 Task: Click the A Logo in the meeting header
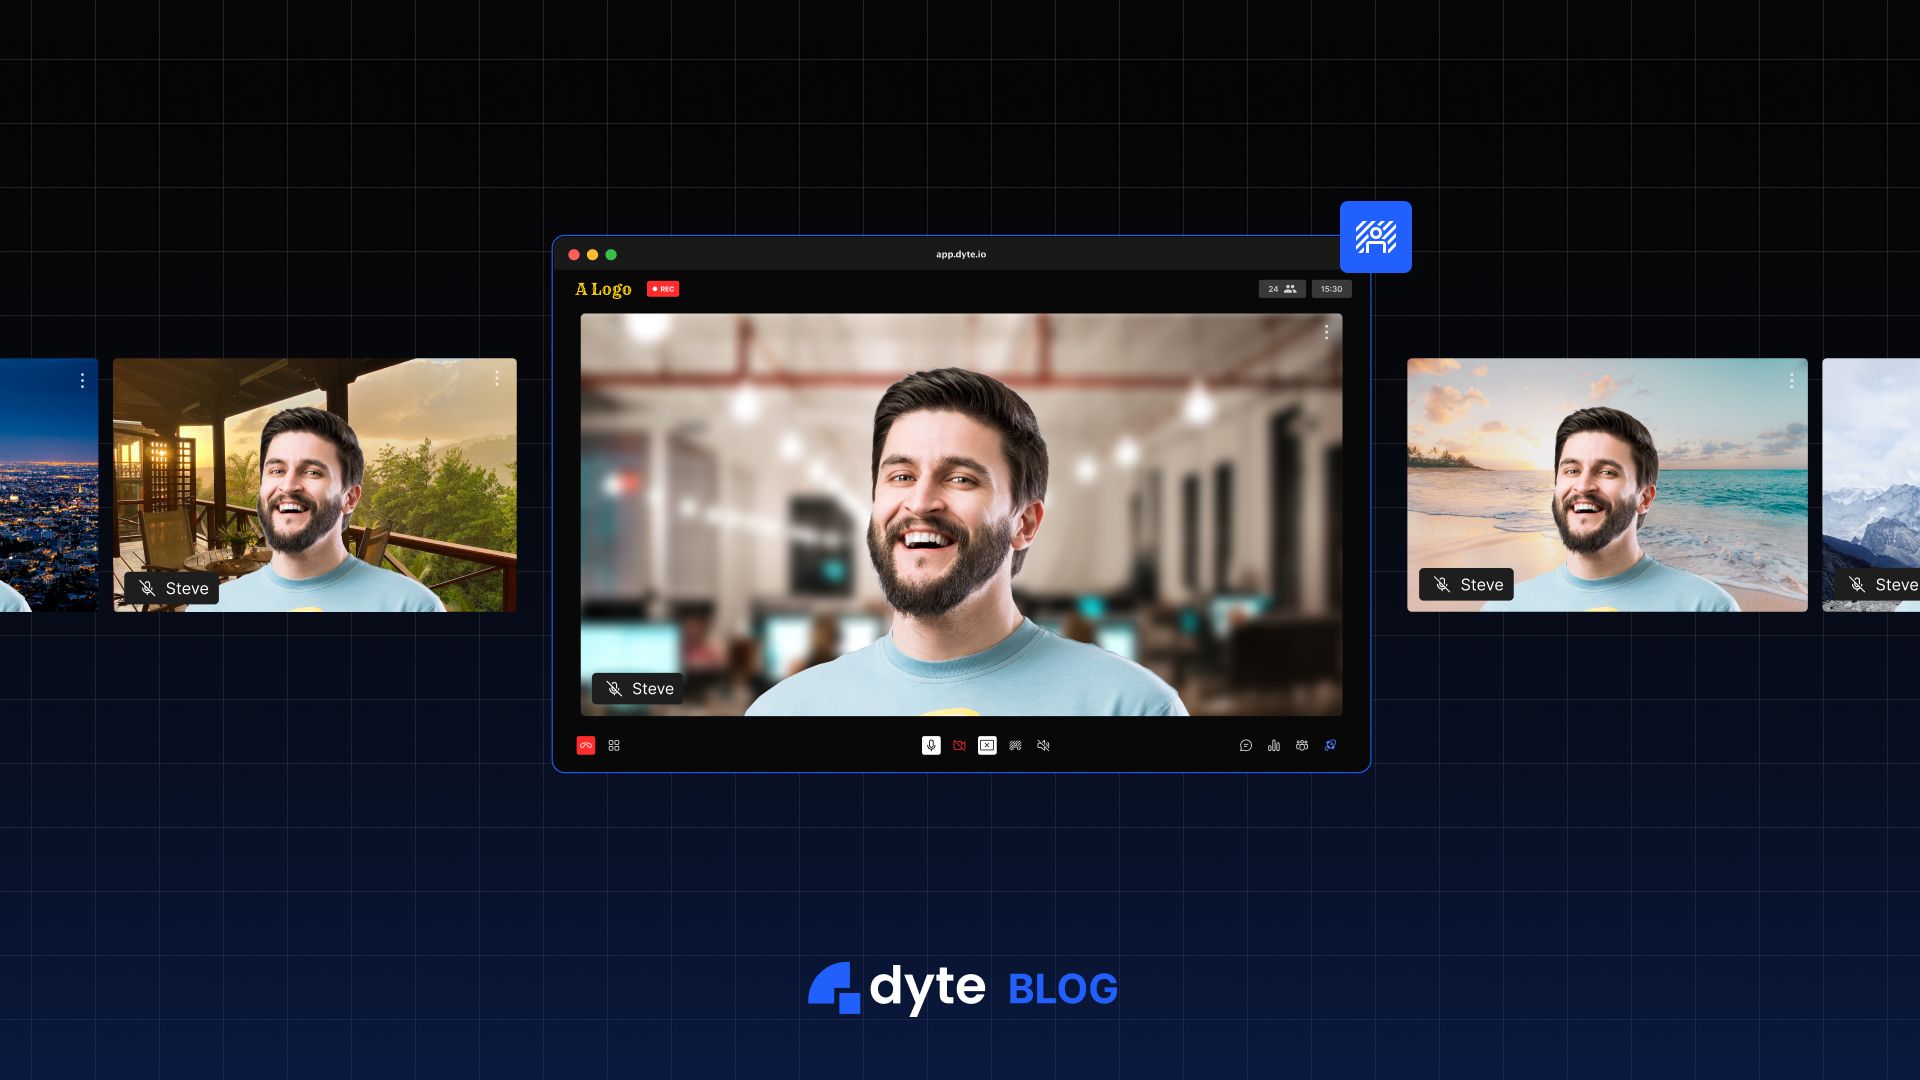602,289
